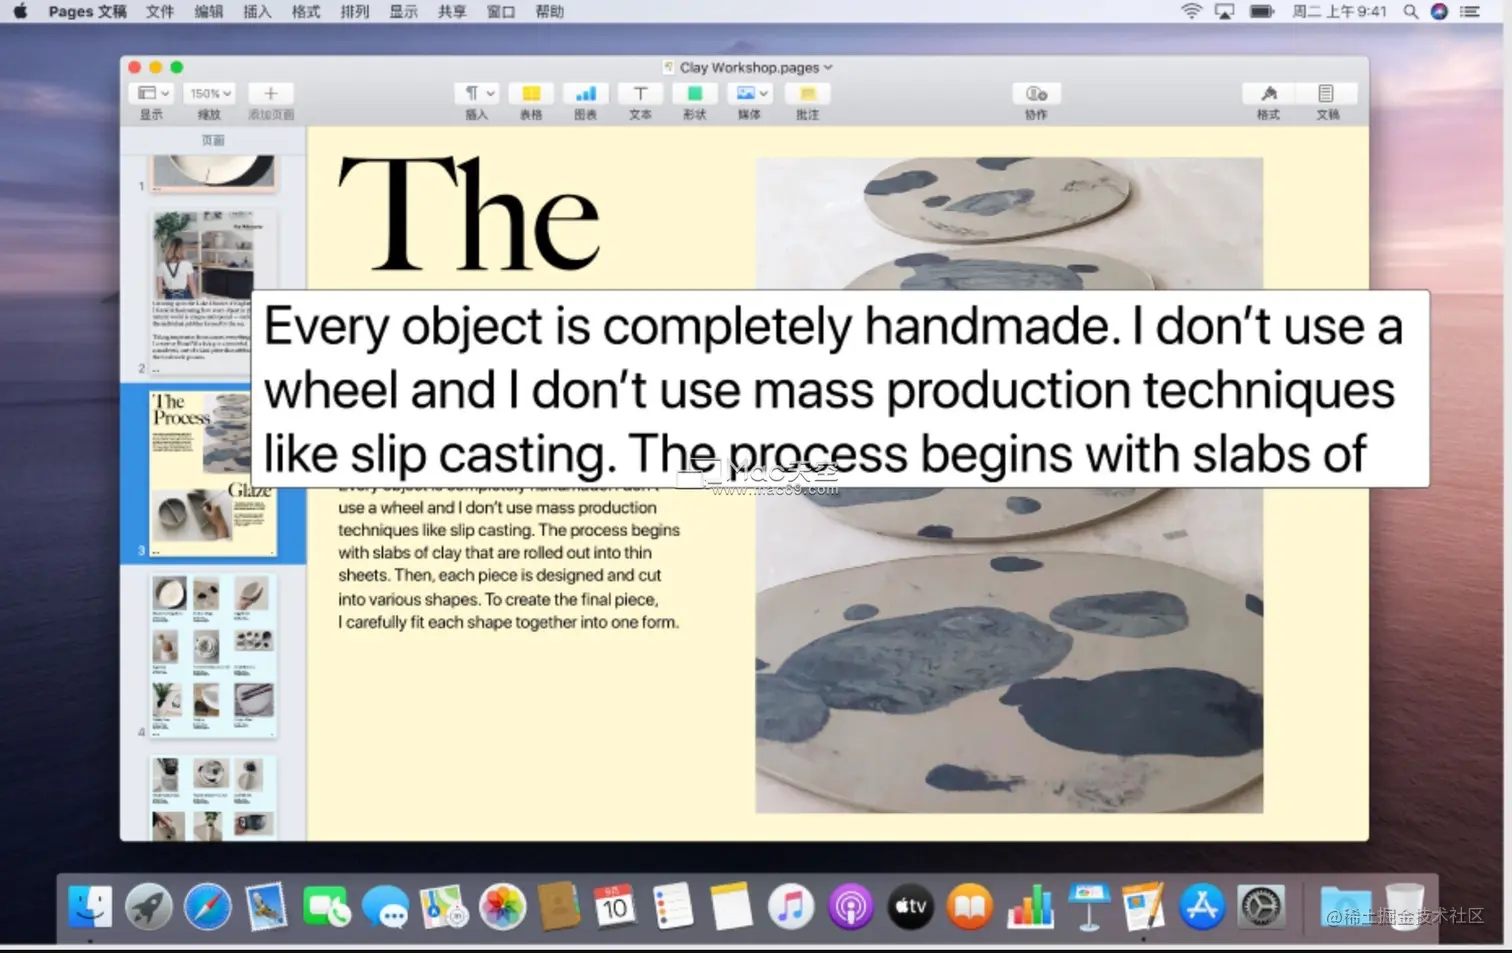1512x953 pixels.
Task: Add a text box with the 文本 icon
Action: [x=640, y=93]
